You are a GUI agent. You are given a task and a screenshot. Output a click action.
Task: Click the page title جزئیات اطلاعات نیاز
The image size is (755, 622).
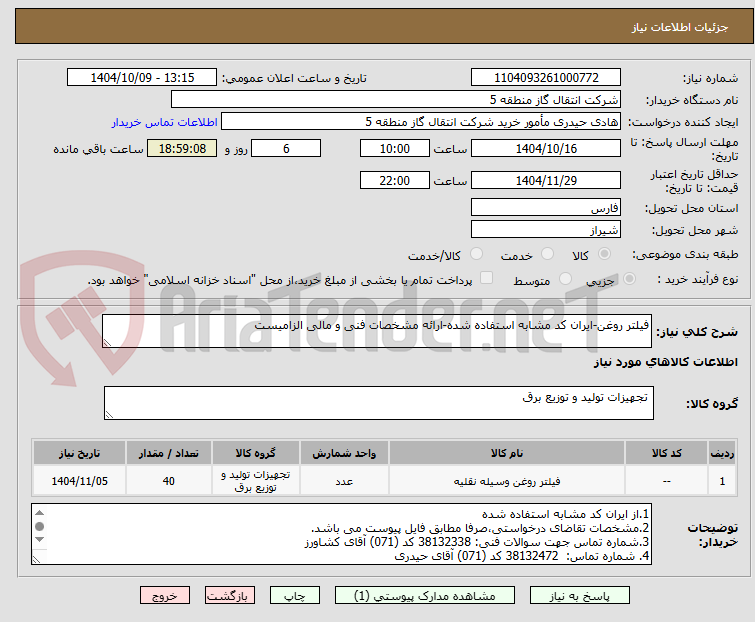(680, 27)
